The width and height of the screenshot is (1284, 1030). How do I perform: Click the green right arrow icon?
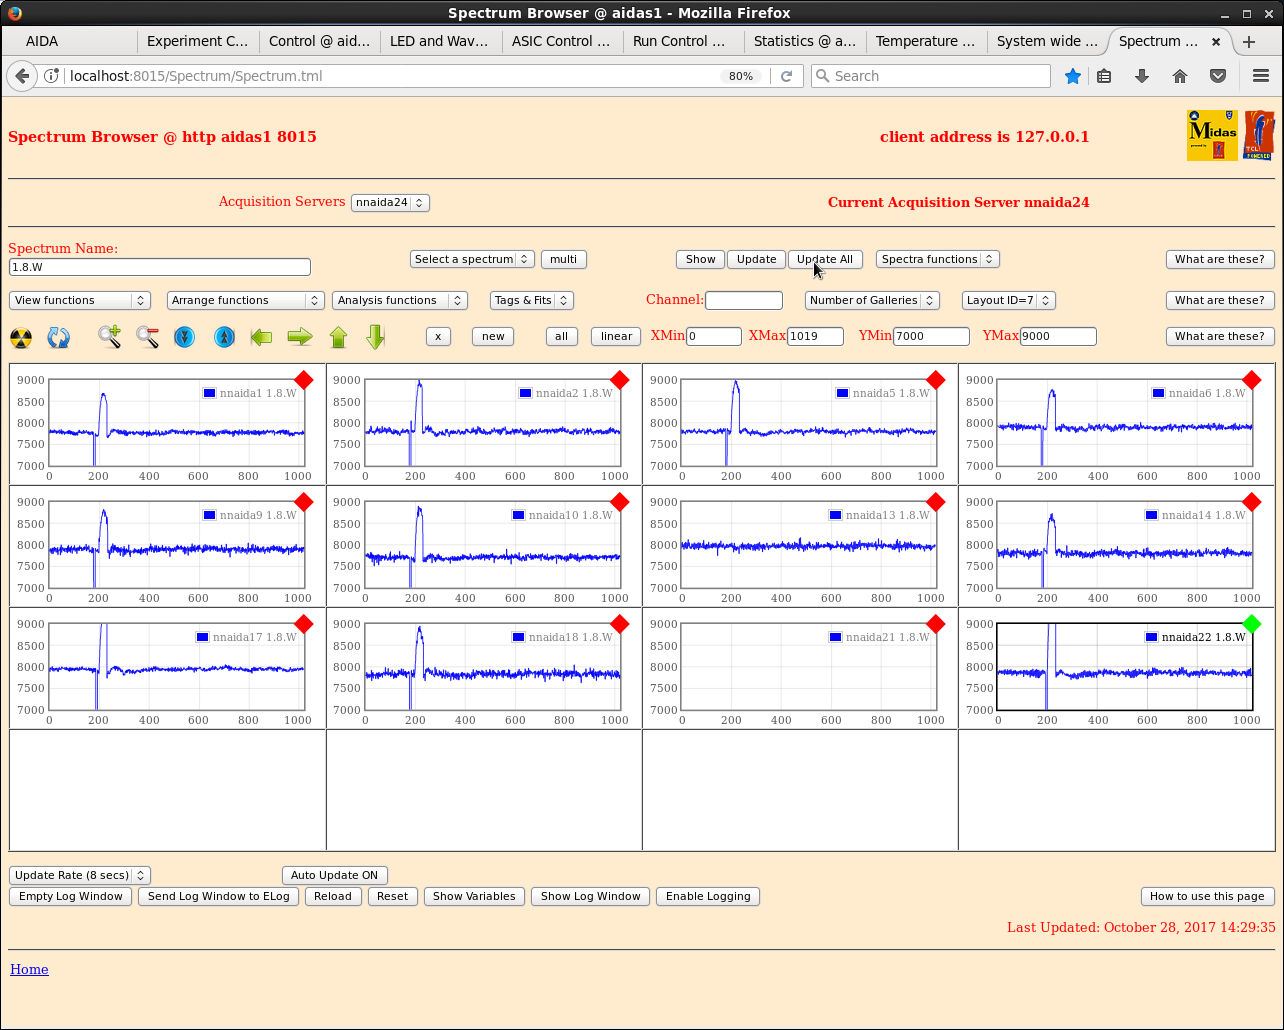300,337
